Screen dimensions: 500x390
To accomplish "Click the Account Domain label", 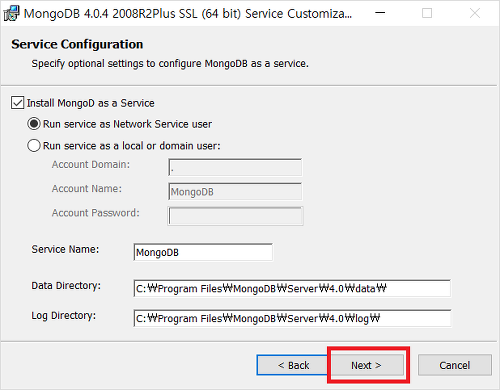I will click(x=91, y=164).
